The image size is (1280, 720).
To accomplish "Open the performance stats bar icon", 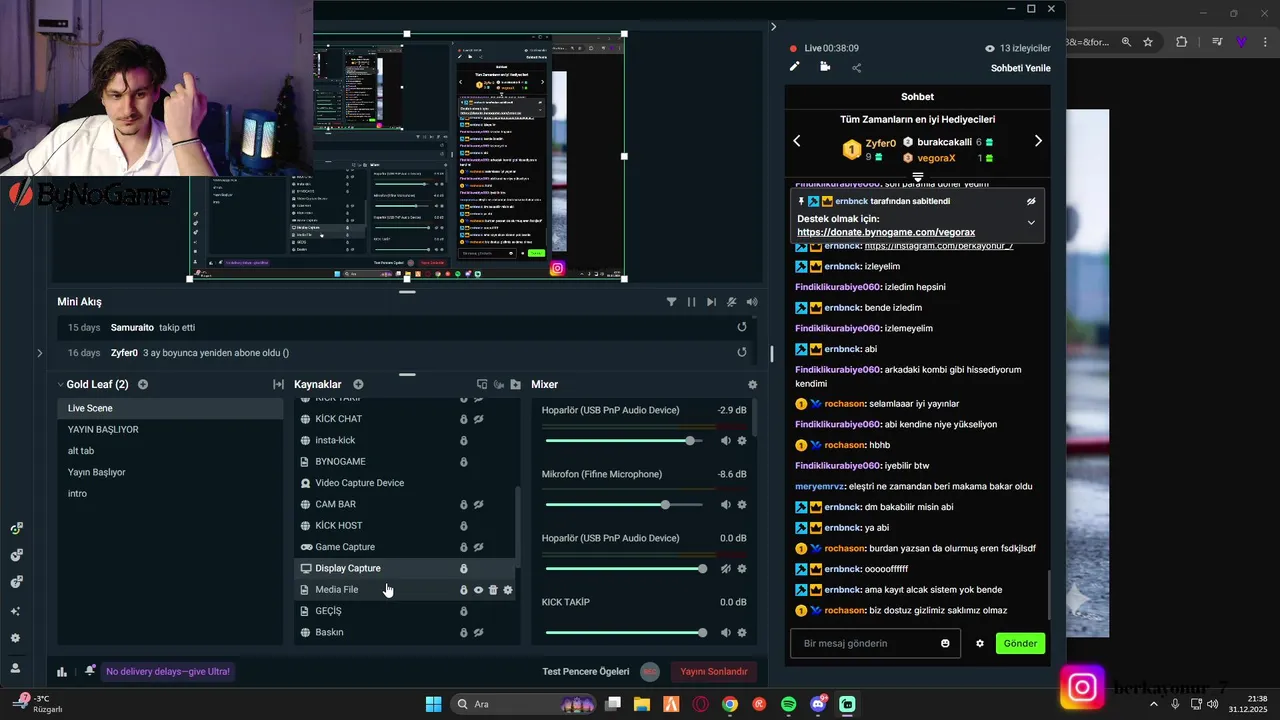I will pyautogui.click(x=62, y=672).
